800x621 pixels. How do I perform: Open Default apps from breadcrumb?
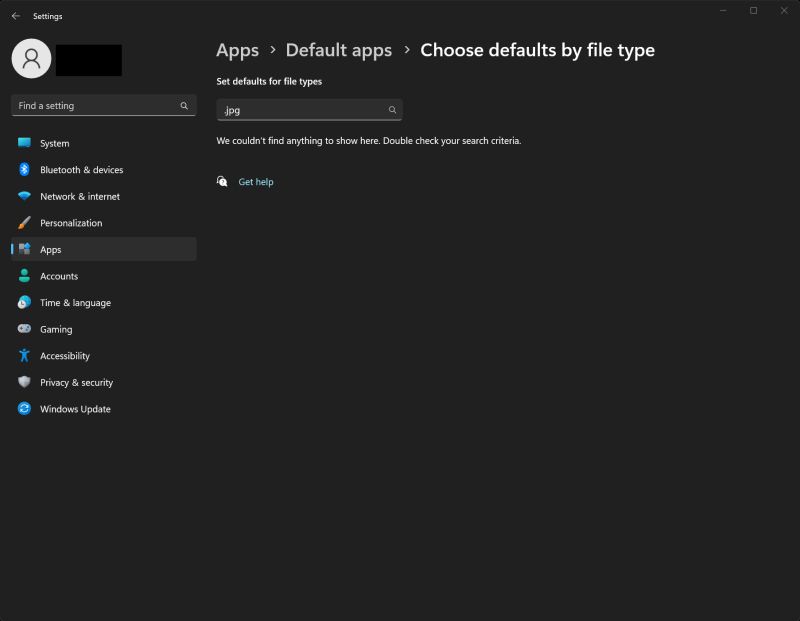(x=338, y=49)
